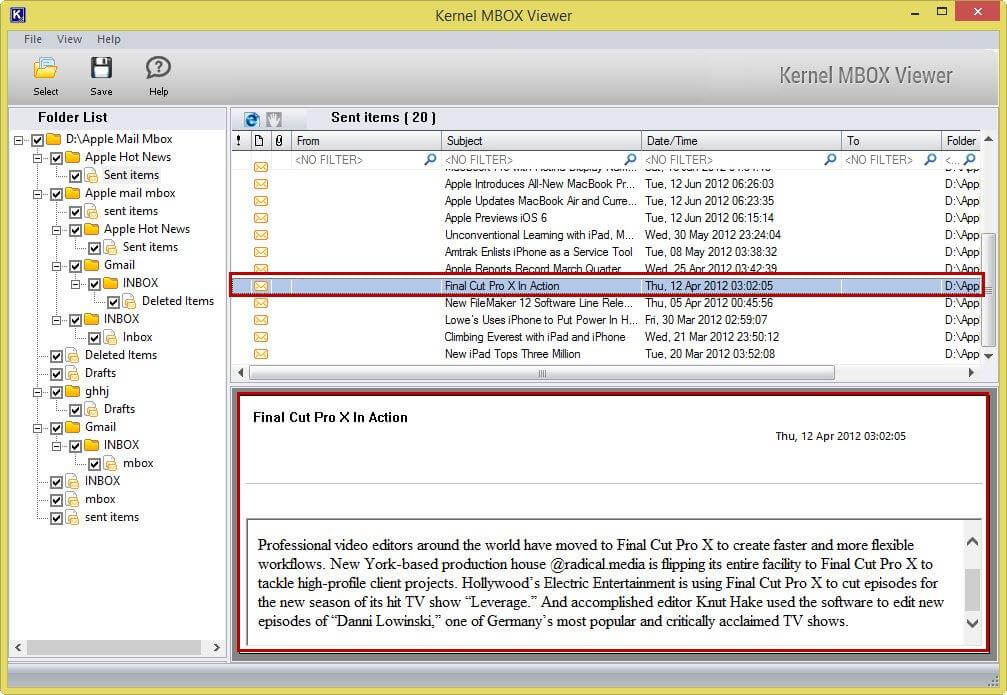
Task: Click folder icon of D:\Apple Mail Mbox root
Action: click(54, 139)
